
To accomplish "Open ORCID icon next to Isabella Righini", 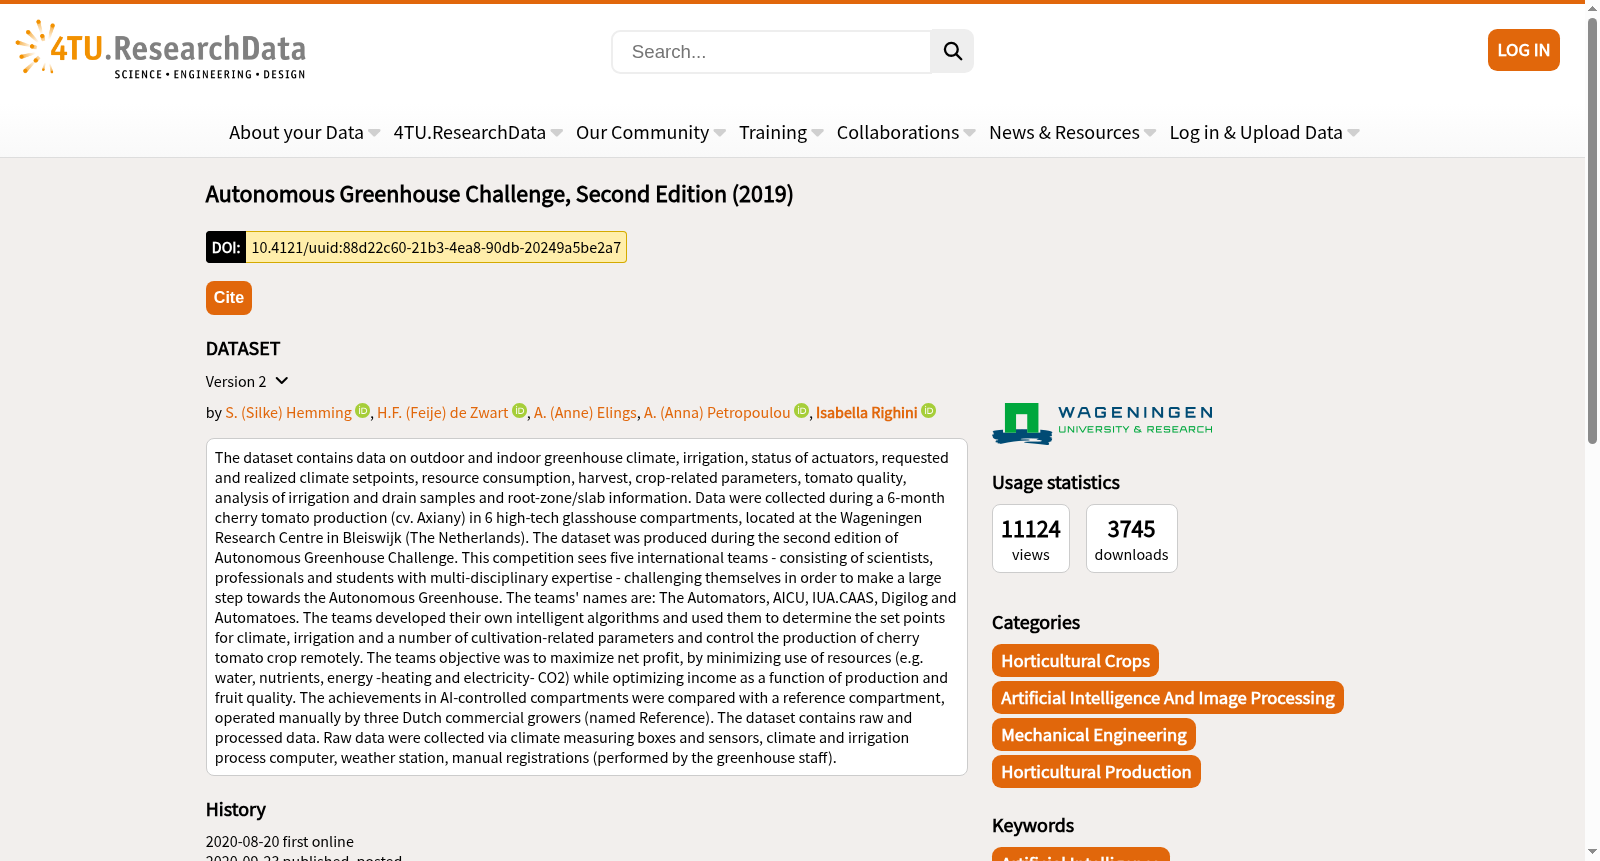I will [x=929, y=411].
